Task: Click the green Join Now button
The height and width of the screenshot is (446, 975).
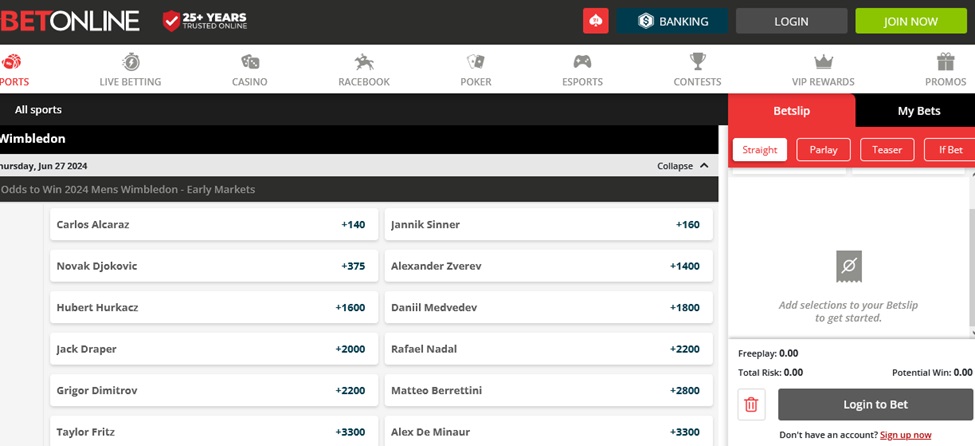Action: click(x=910, y=21)
